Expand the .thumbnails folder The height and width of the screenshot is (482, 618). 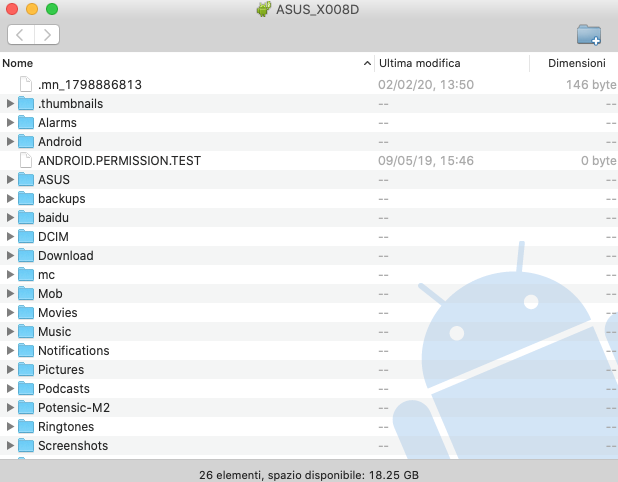(x=10, y=104)
